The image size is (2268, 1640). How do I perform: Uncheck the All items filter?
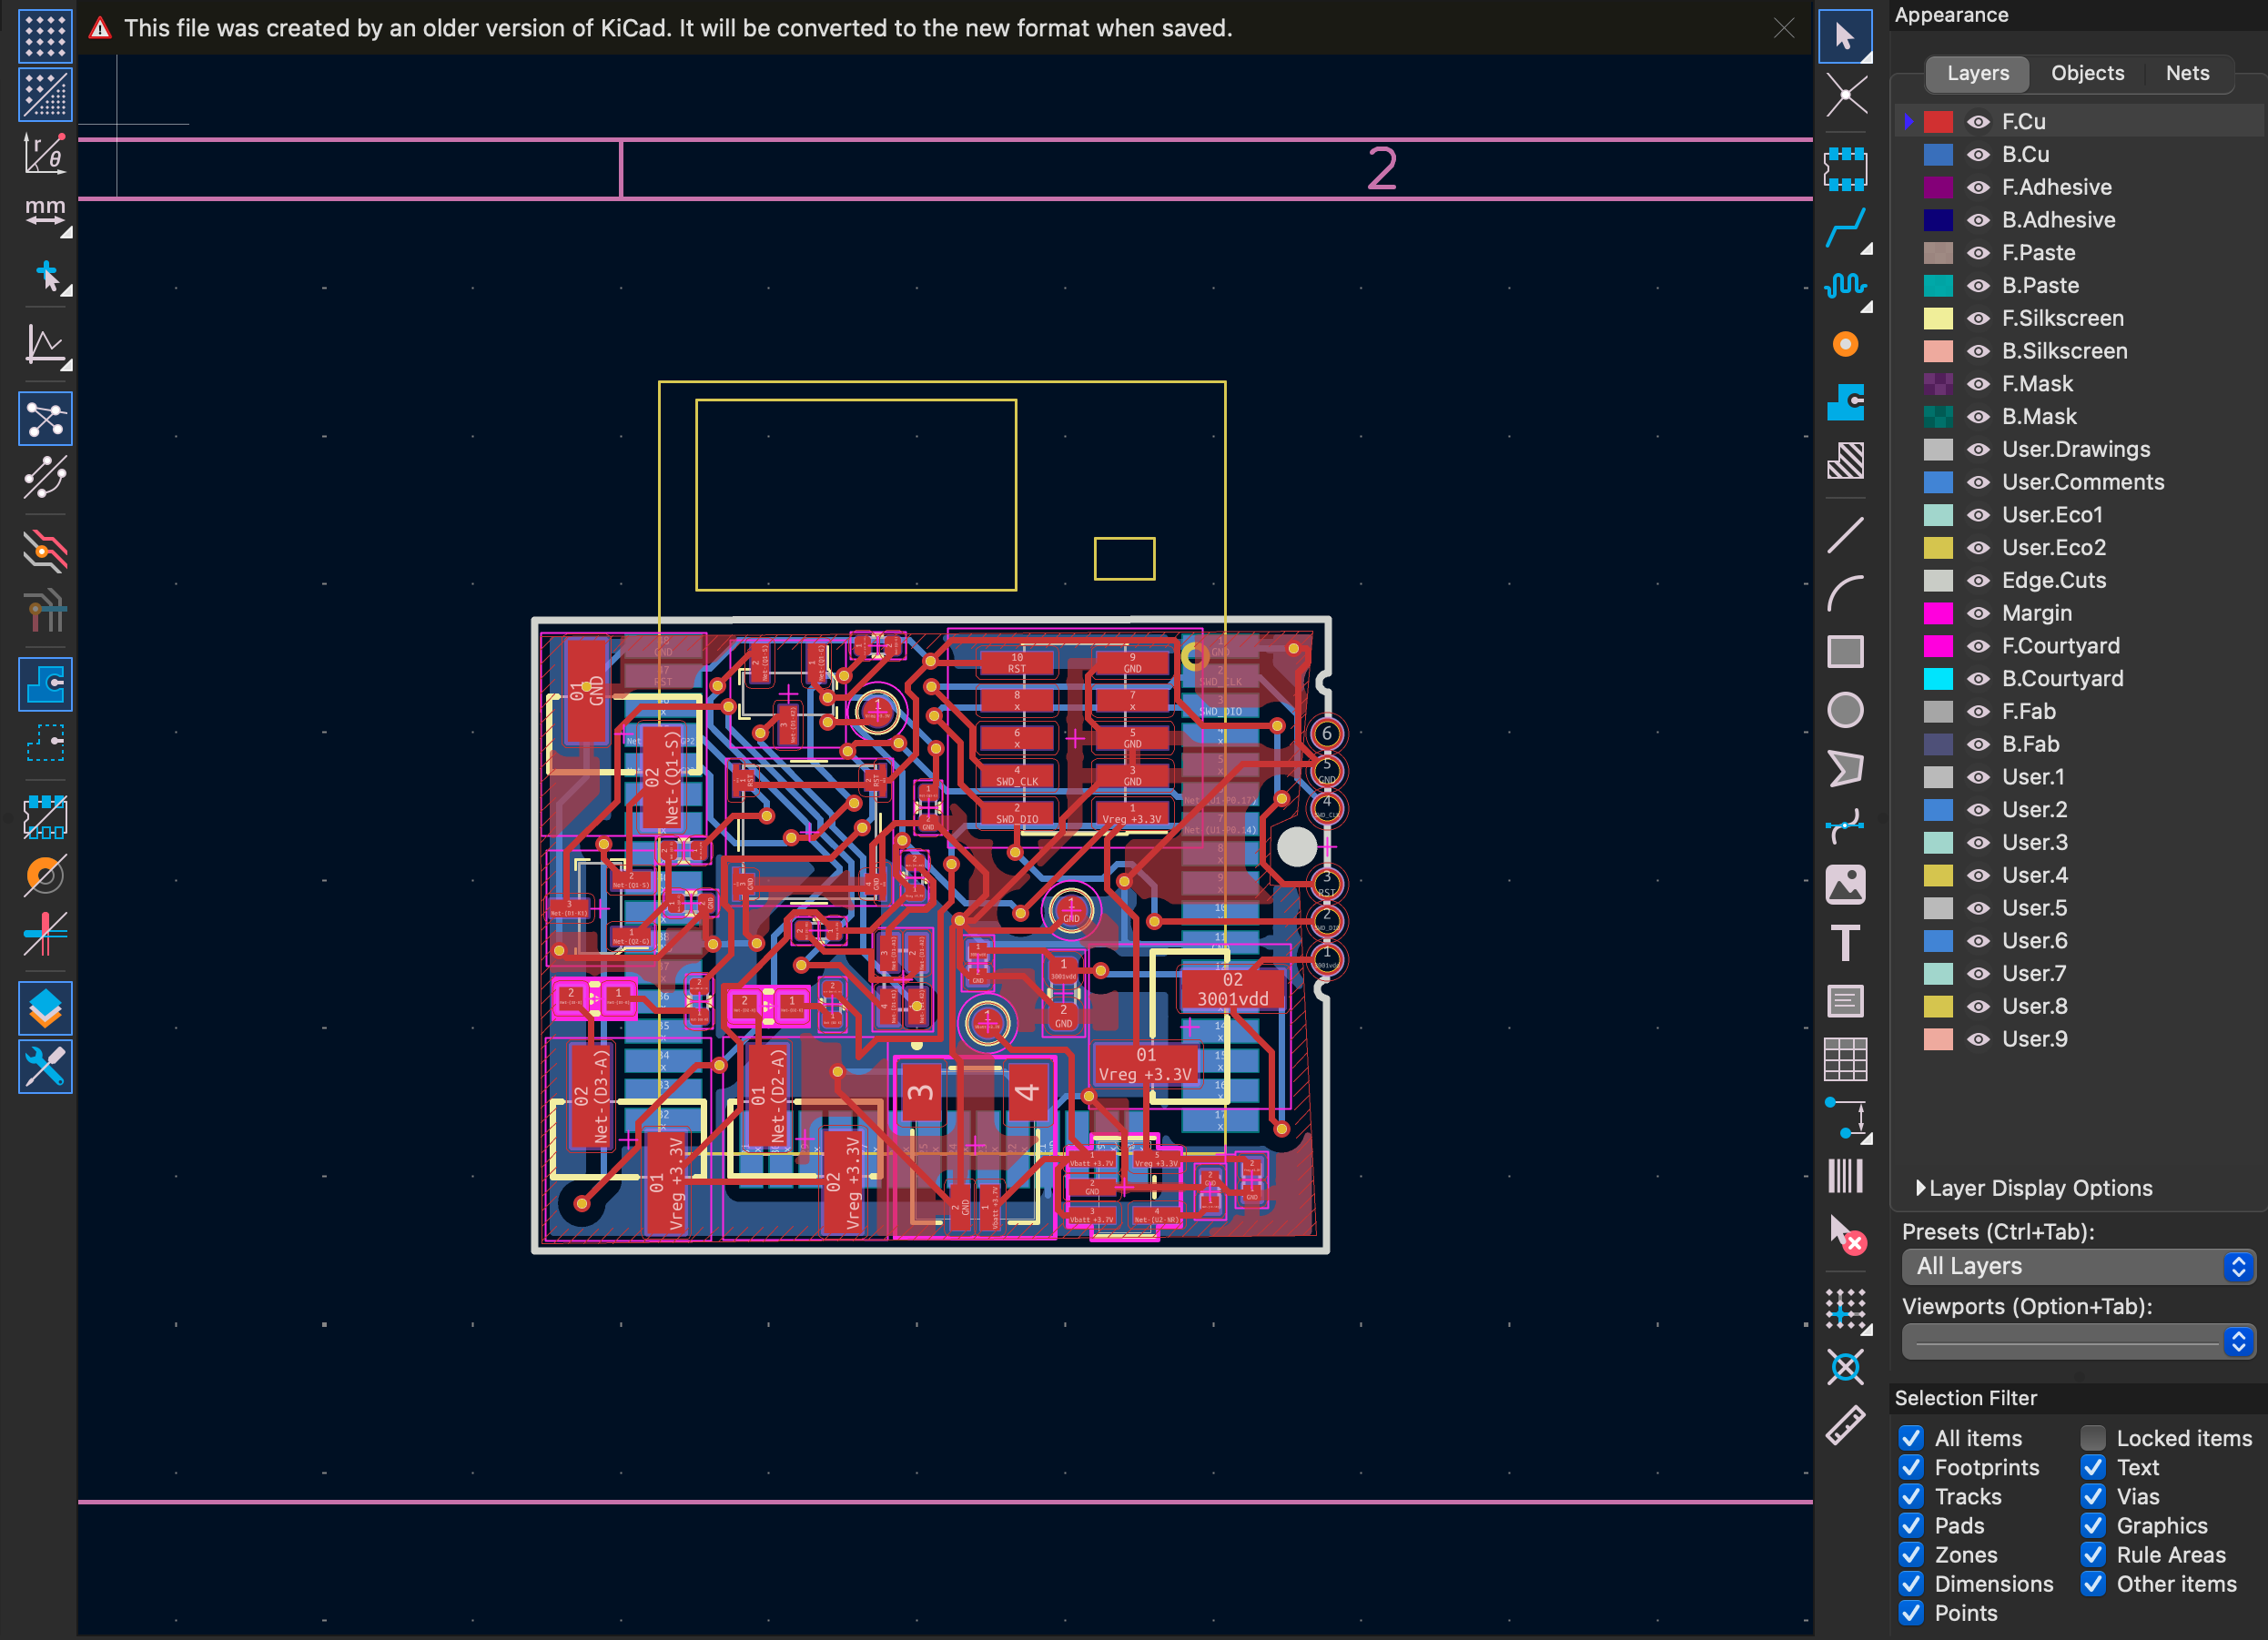(1911, 1438)
